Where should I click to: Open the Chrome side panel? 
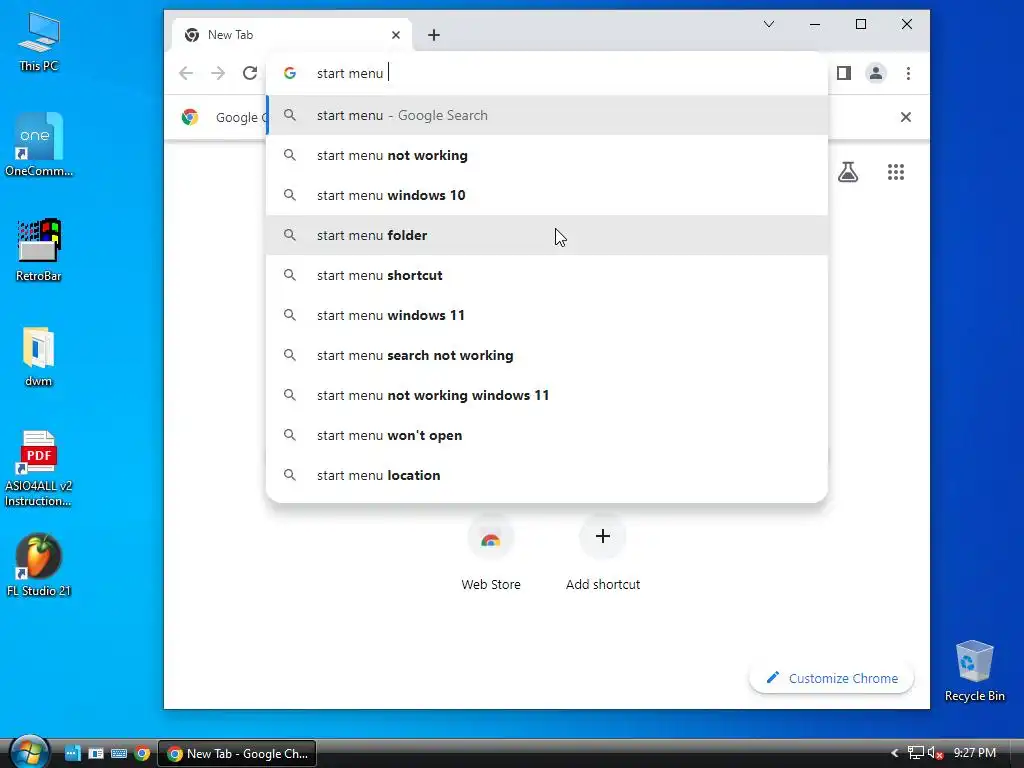(844, 73)
